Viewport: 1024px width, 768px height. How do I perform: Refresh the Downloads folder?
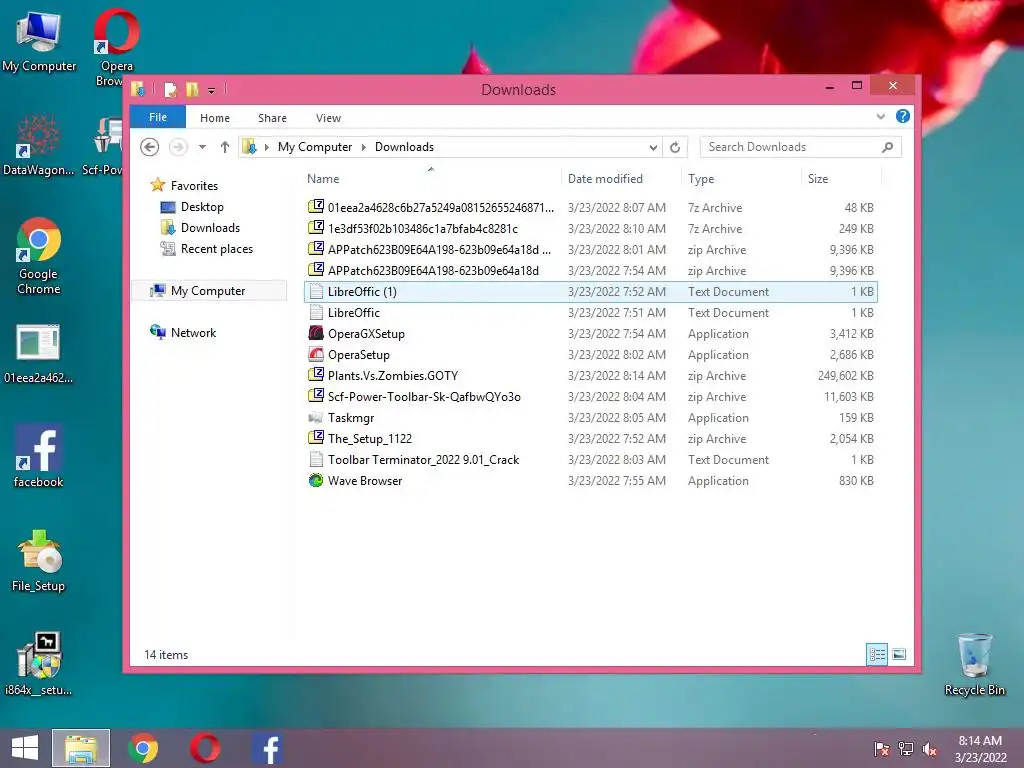(675, 148)
